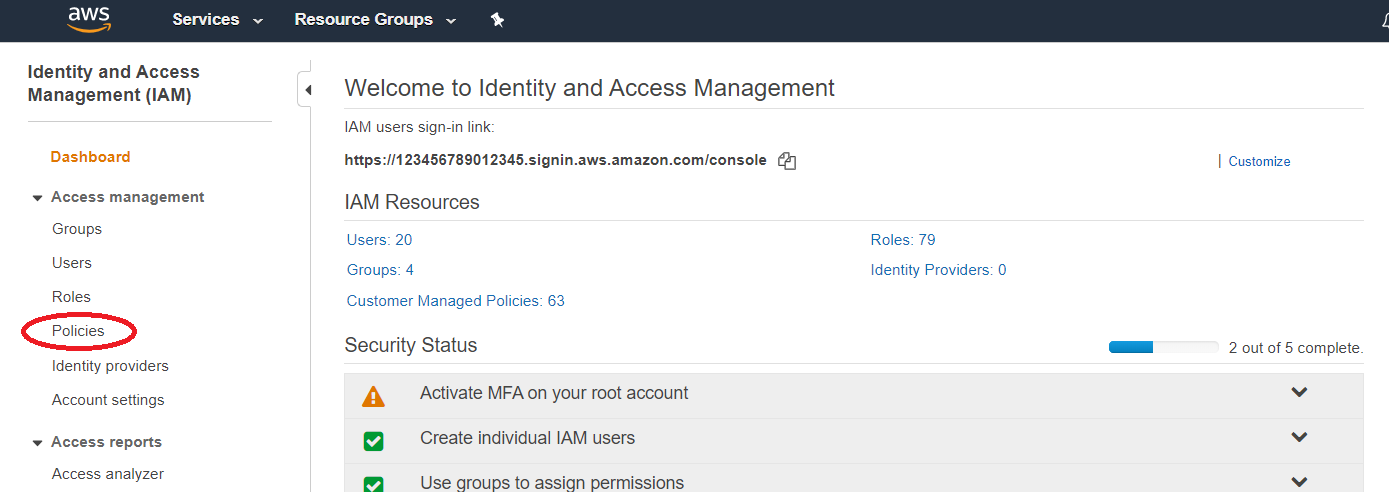The width and height of the screenshot is (1389, 492).
Task: Select Roles in the left navigation
Action: pyautogui.click(x=71, y=297)
